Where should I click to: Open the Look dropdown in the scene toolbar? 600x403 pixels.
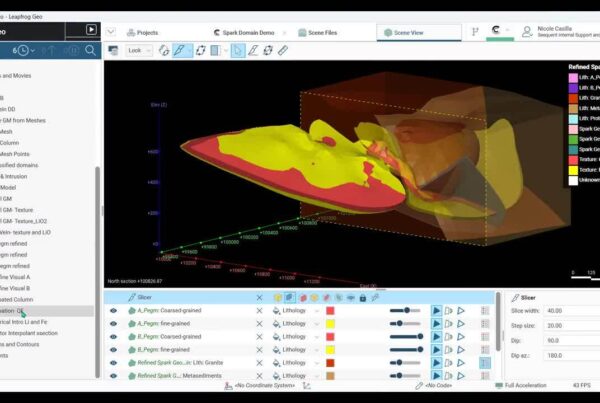(139, 50)
